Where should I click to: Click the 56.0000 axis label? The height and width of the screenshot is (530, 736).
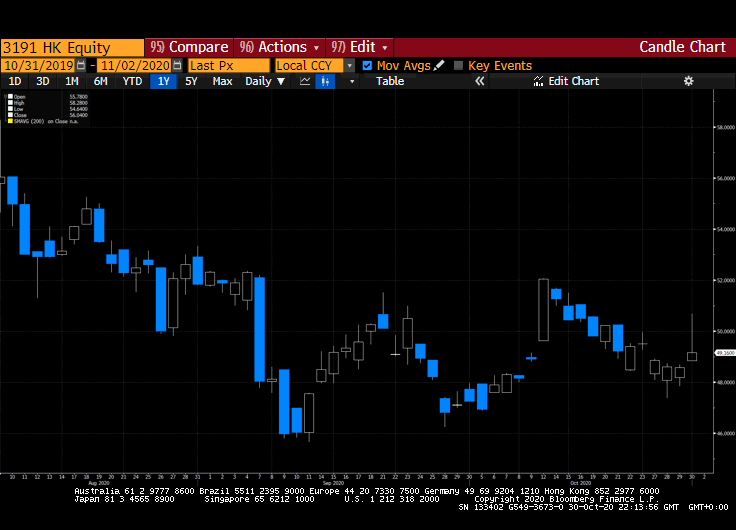726,178
